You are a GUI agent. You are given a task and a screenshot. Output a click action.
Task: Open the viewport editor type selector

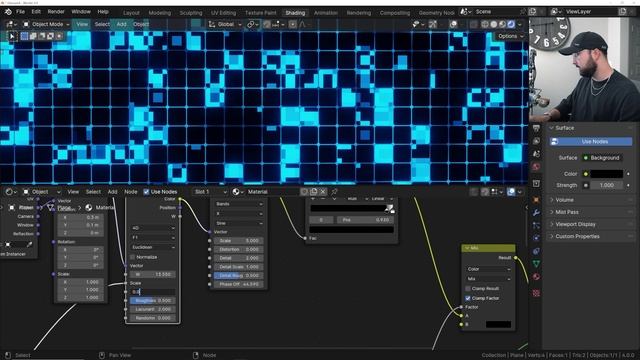pyautogui.click(x=10, y=24)
